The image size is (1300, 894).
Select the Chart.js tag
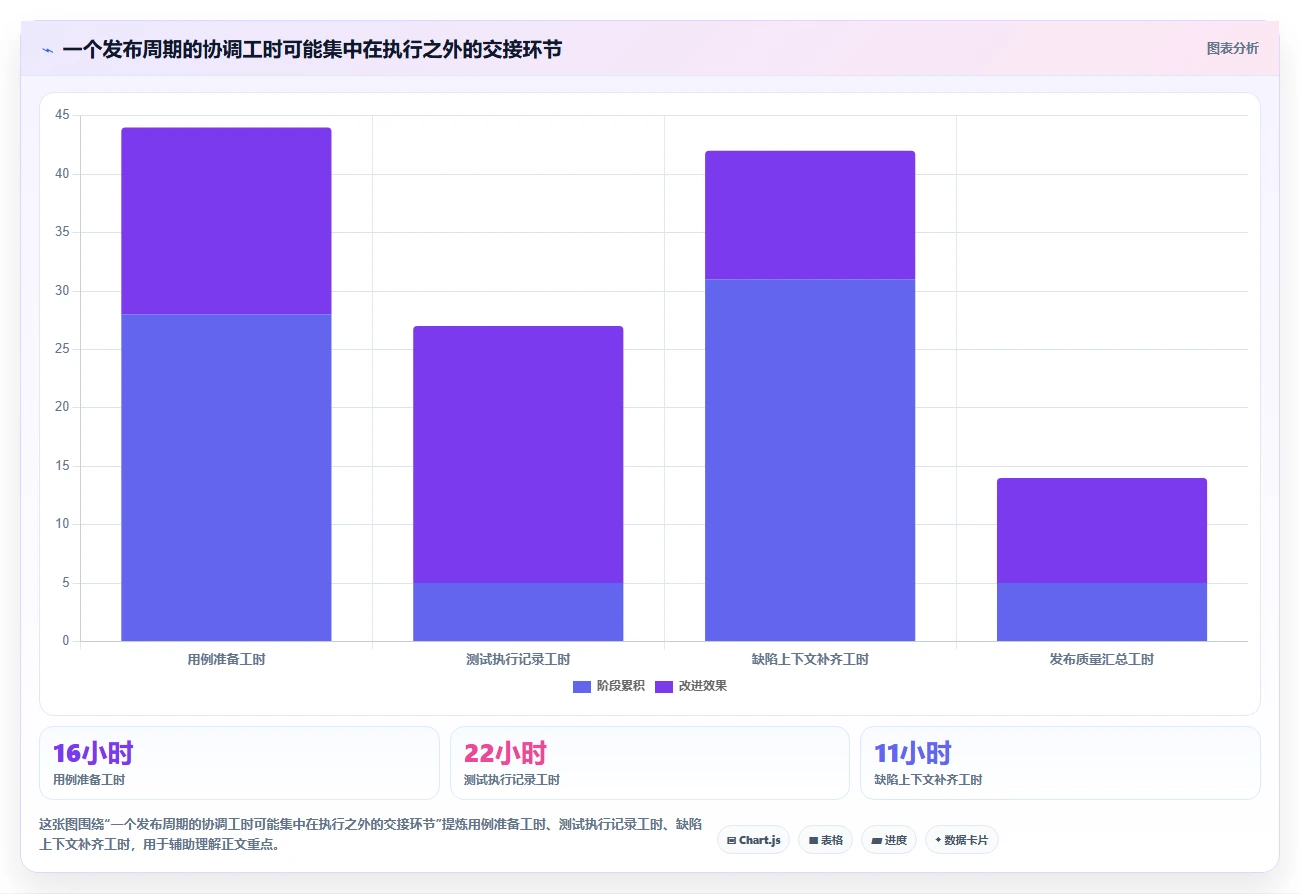tap(753, 840)
